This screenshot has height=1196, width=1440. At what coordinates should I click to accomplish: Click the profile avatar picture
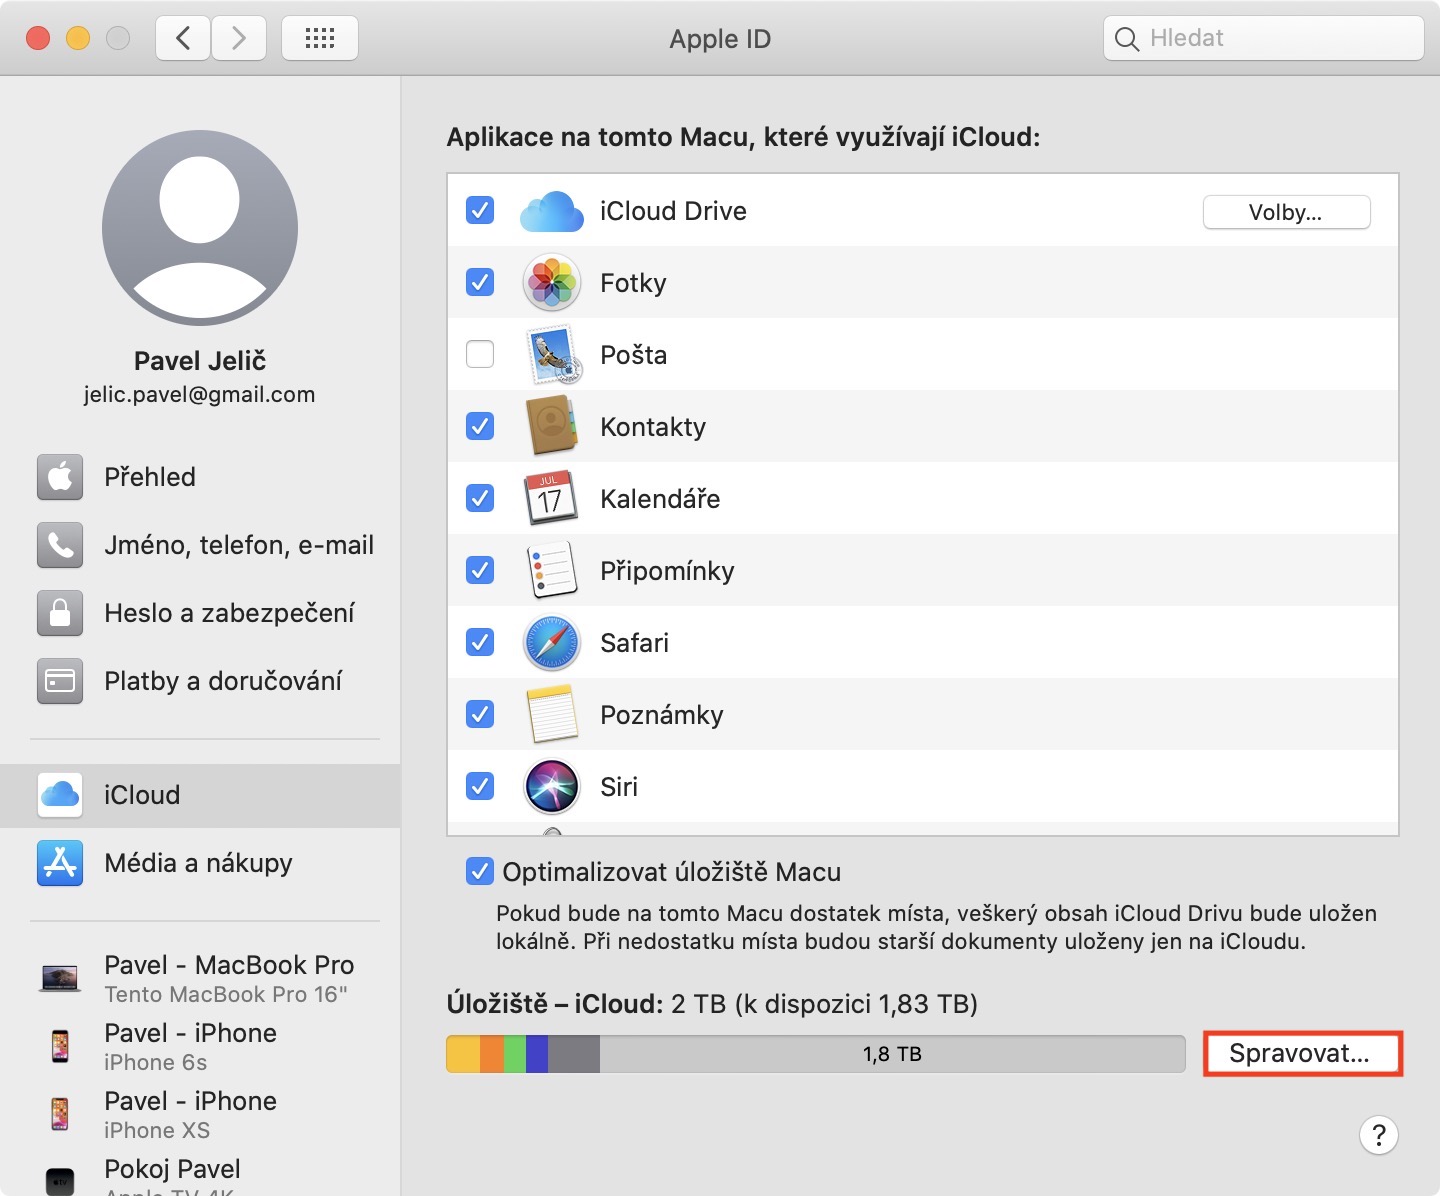click(x=200, y=228)
